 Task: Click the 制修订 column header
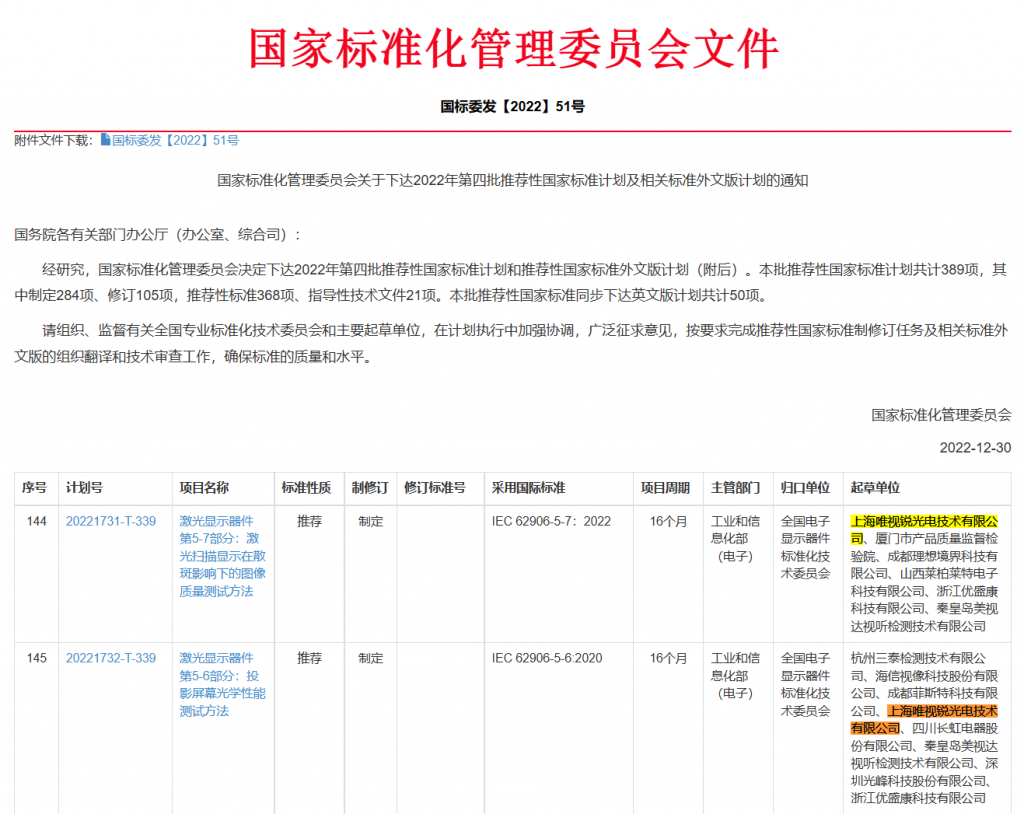pos(370,488)
